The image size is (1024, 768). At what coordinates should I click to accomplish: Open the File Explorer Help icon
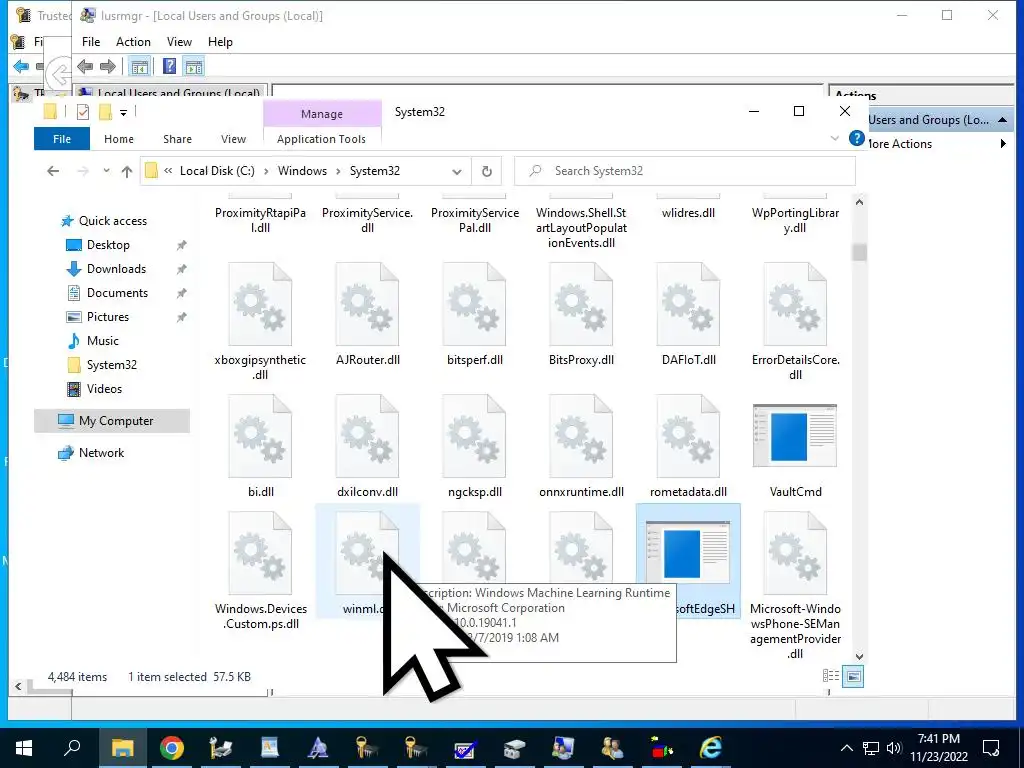[856, 138]
